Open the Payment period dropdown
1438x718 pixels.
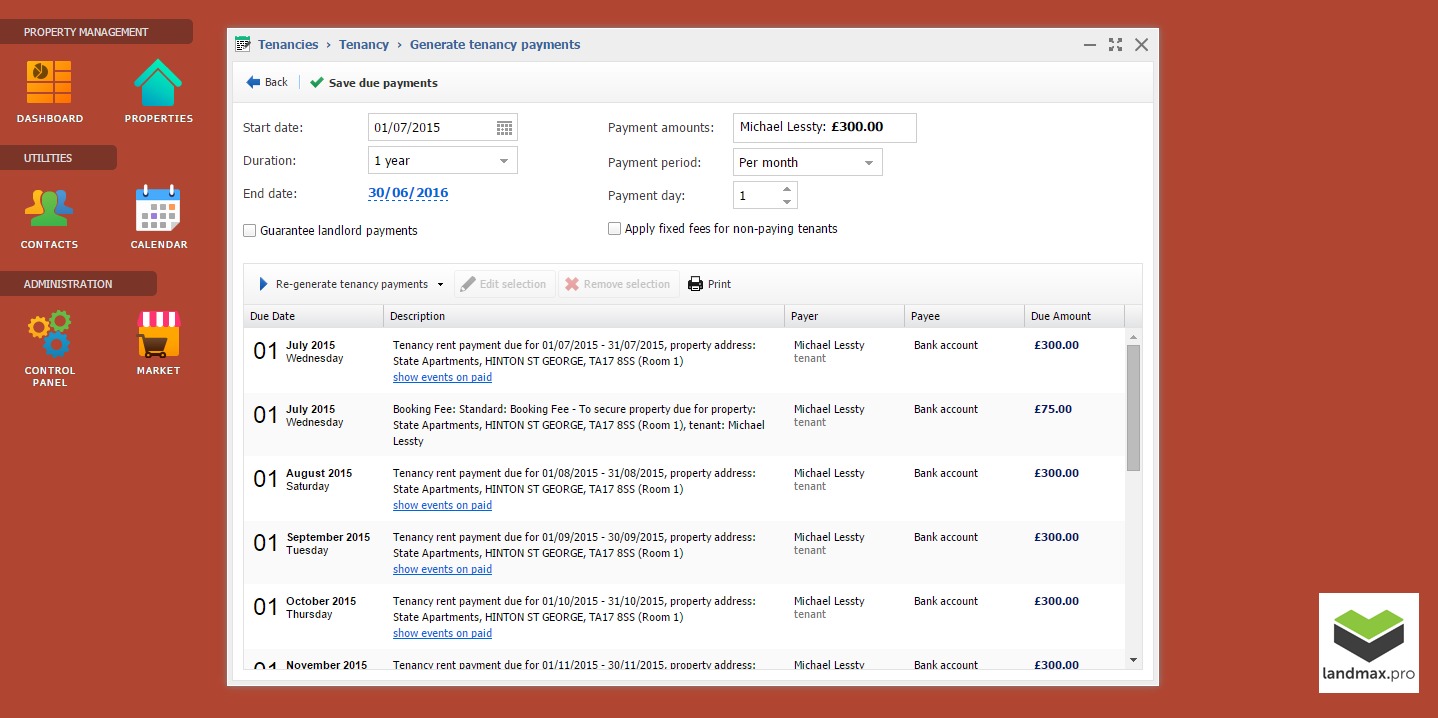[x=868, y=163]
